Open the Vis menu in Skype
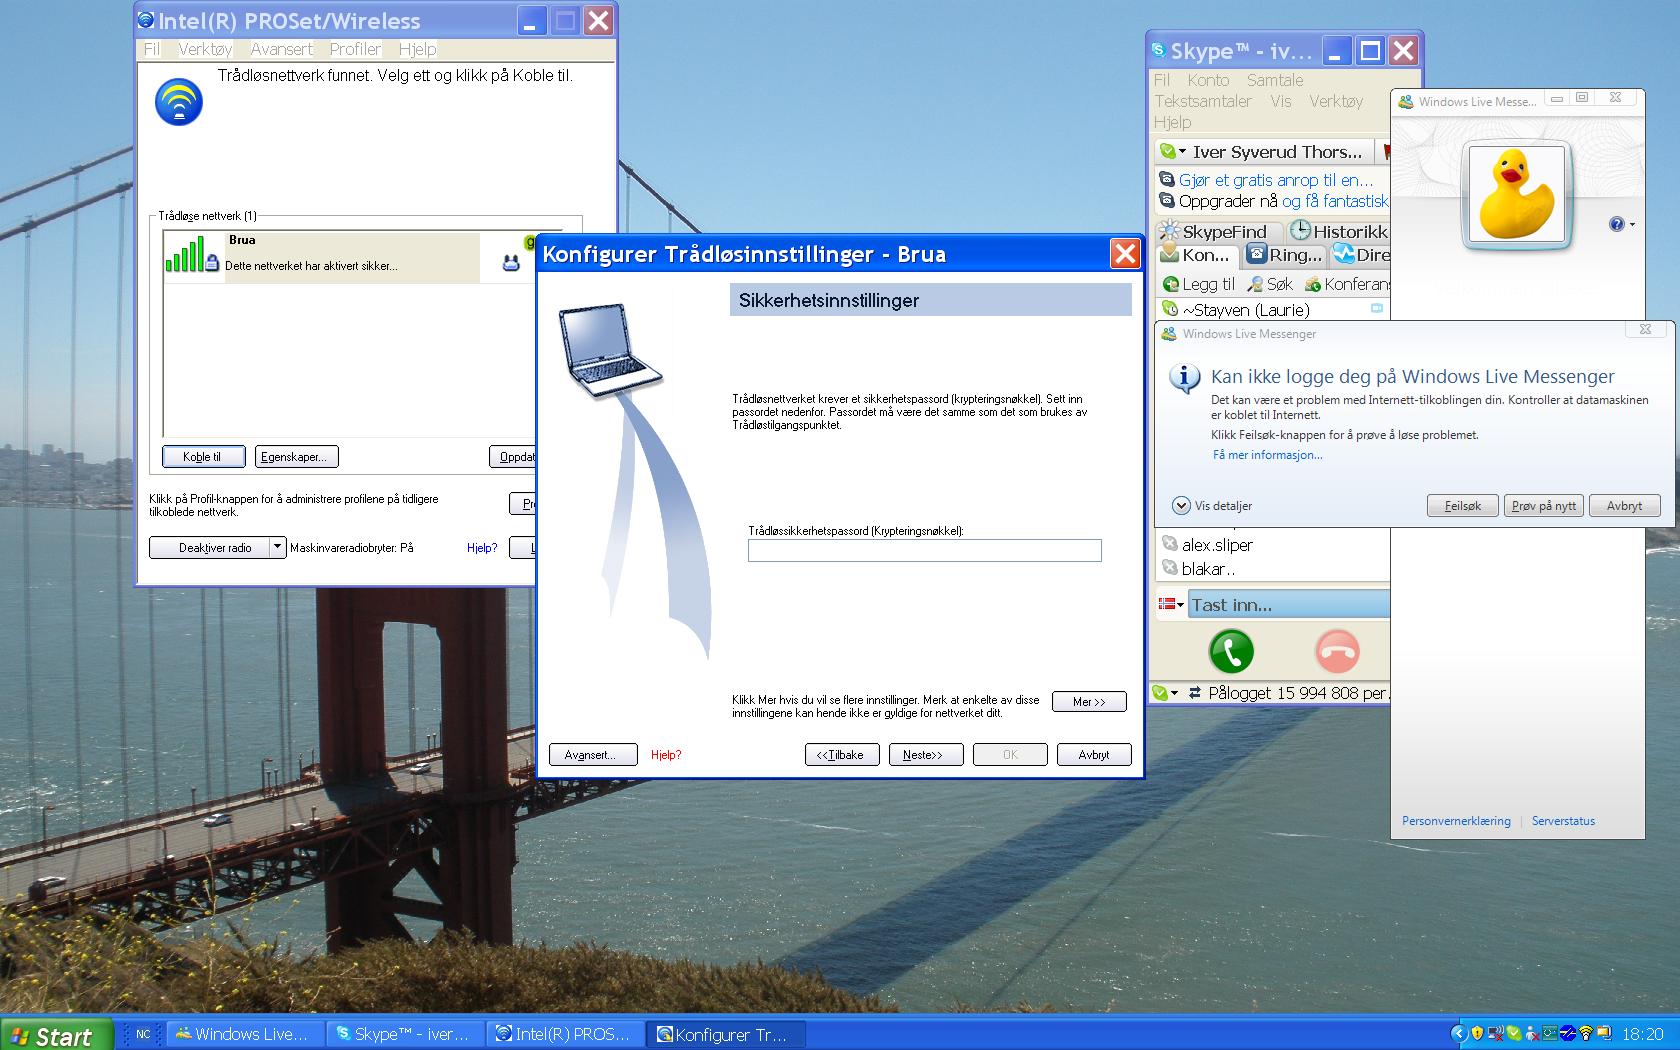Image resolution: width=1680 pixels, height=1050 pixels. coord(1281,101)
